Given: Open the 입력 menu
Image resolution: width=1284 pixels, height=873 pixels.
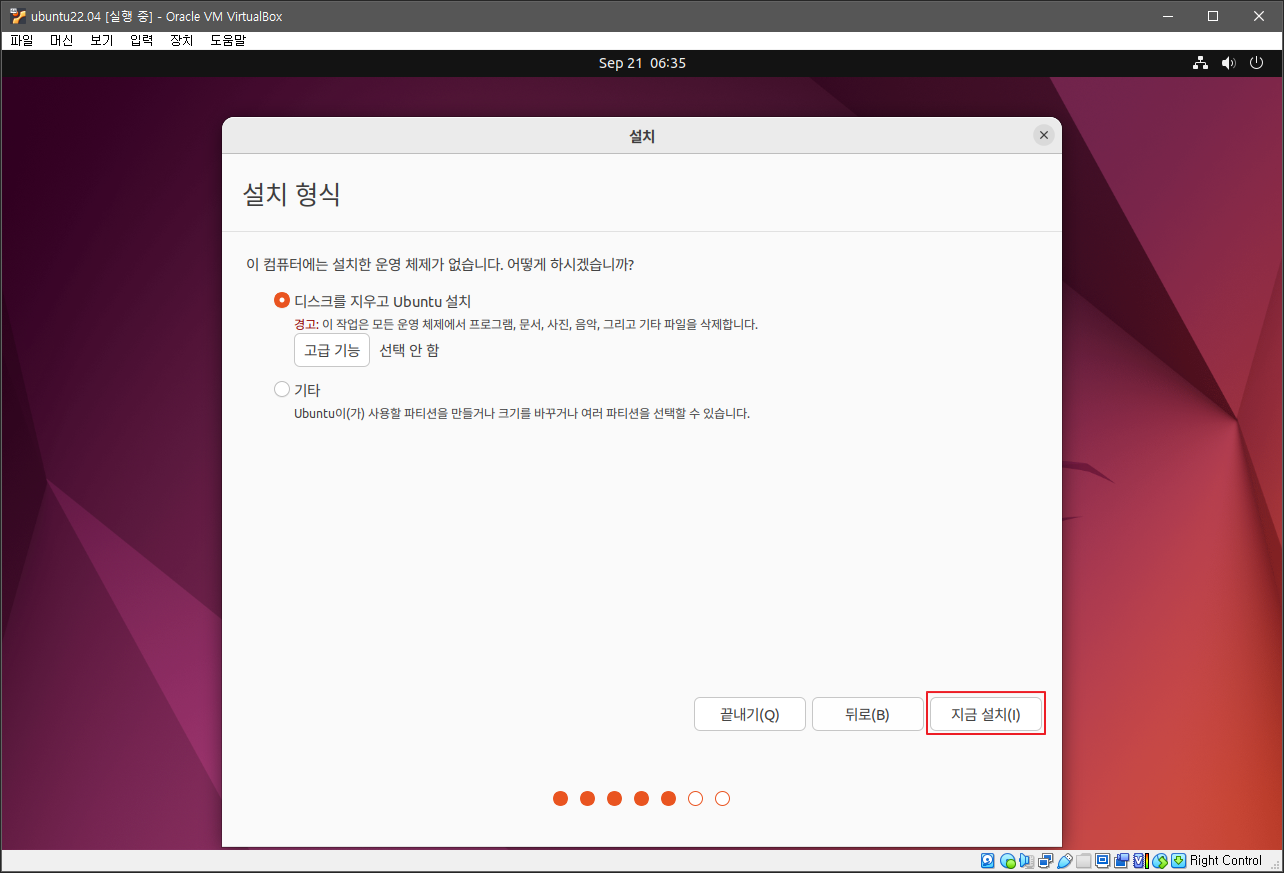Looking at the screenshot, I should click(x=142, y=41).
